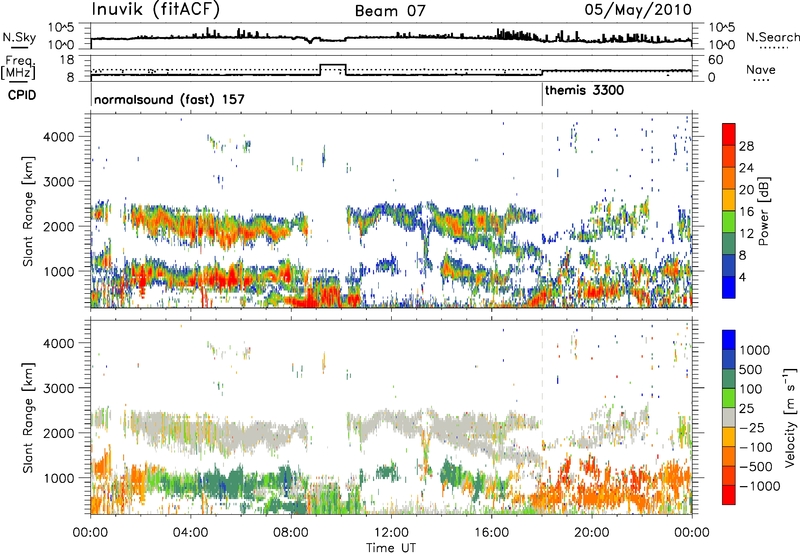Click the 'themis 3300' mode text

pyautogui.click(x=584, y=91)
